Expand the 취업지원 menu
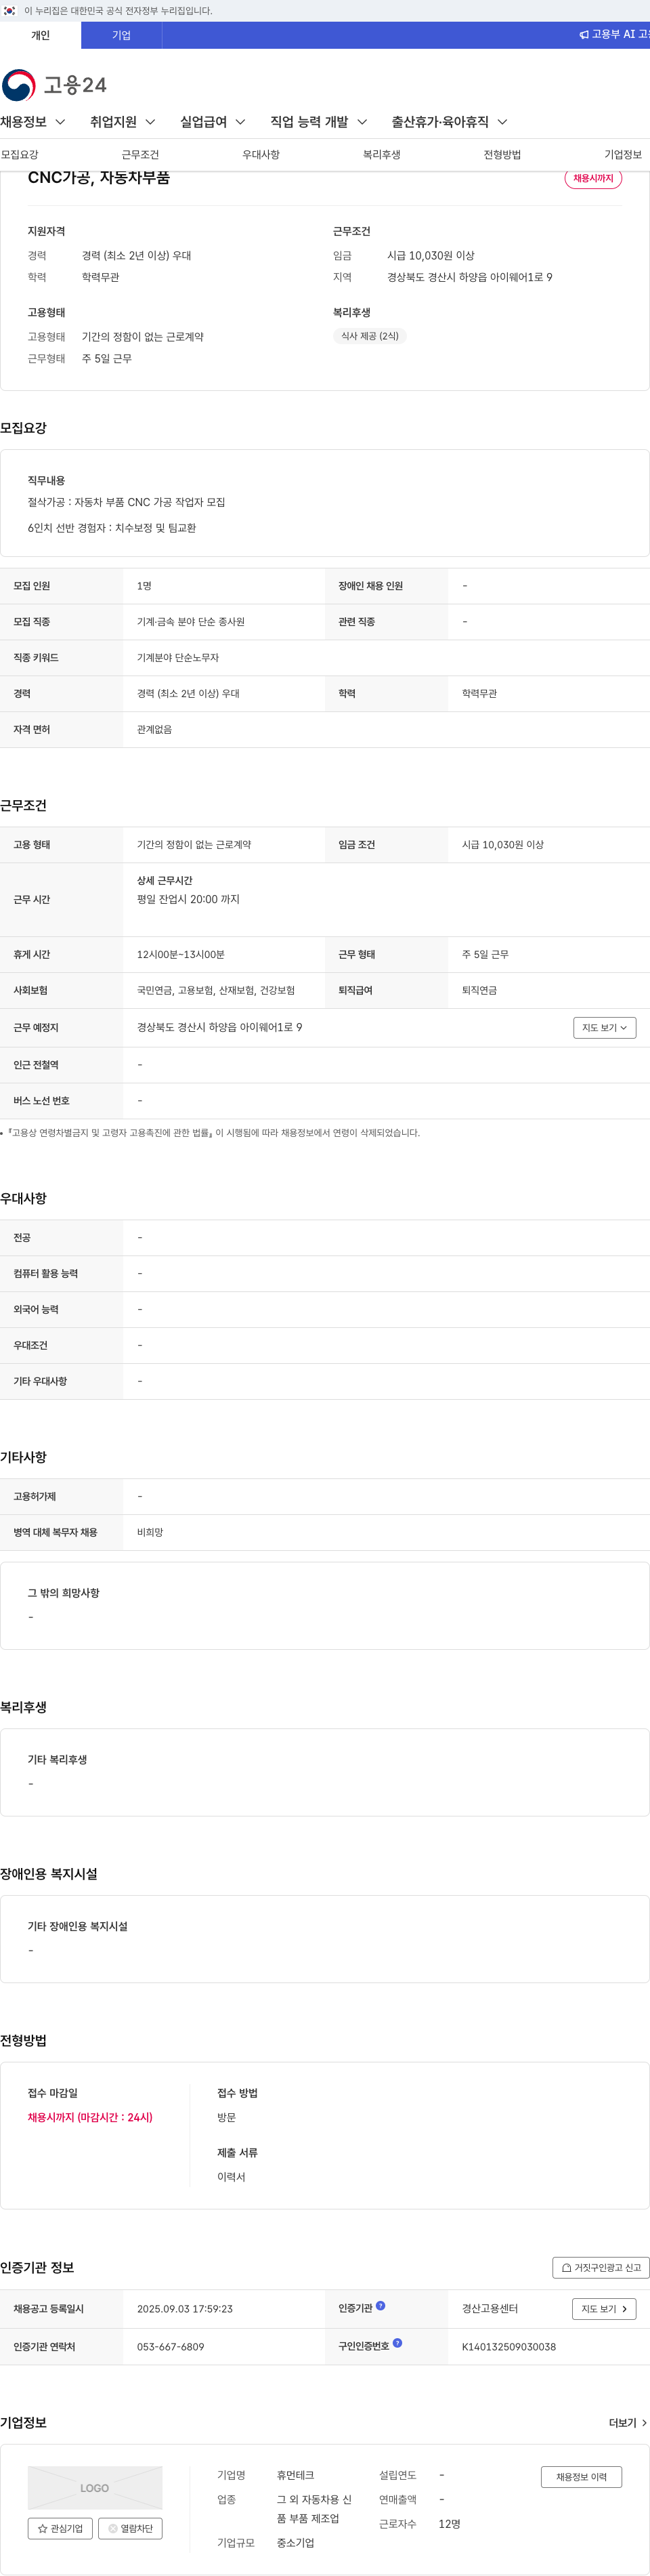The height and width of the screenshot is (2576, 650). click(x=123, y=122)
